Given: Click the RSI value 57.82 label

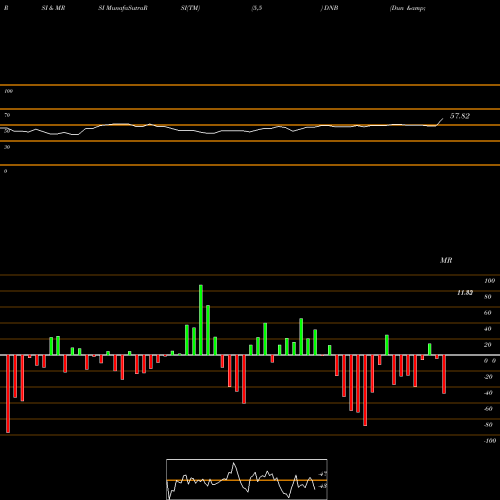Looking at the screenshot, I should [x=460, y=116].
